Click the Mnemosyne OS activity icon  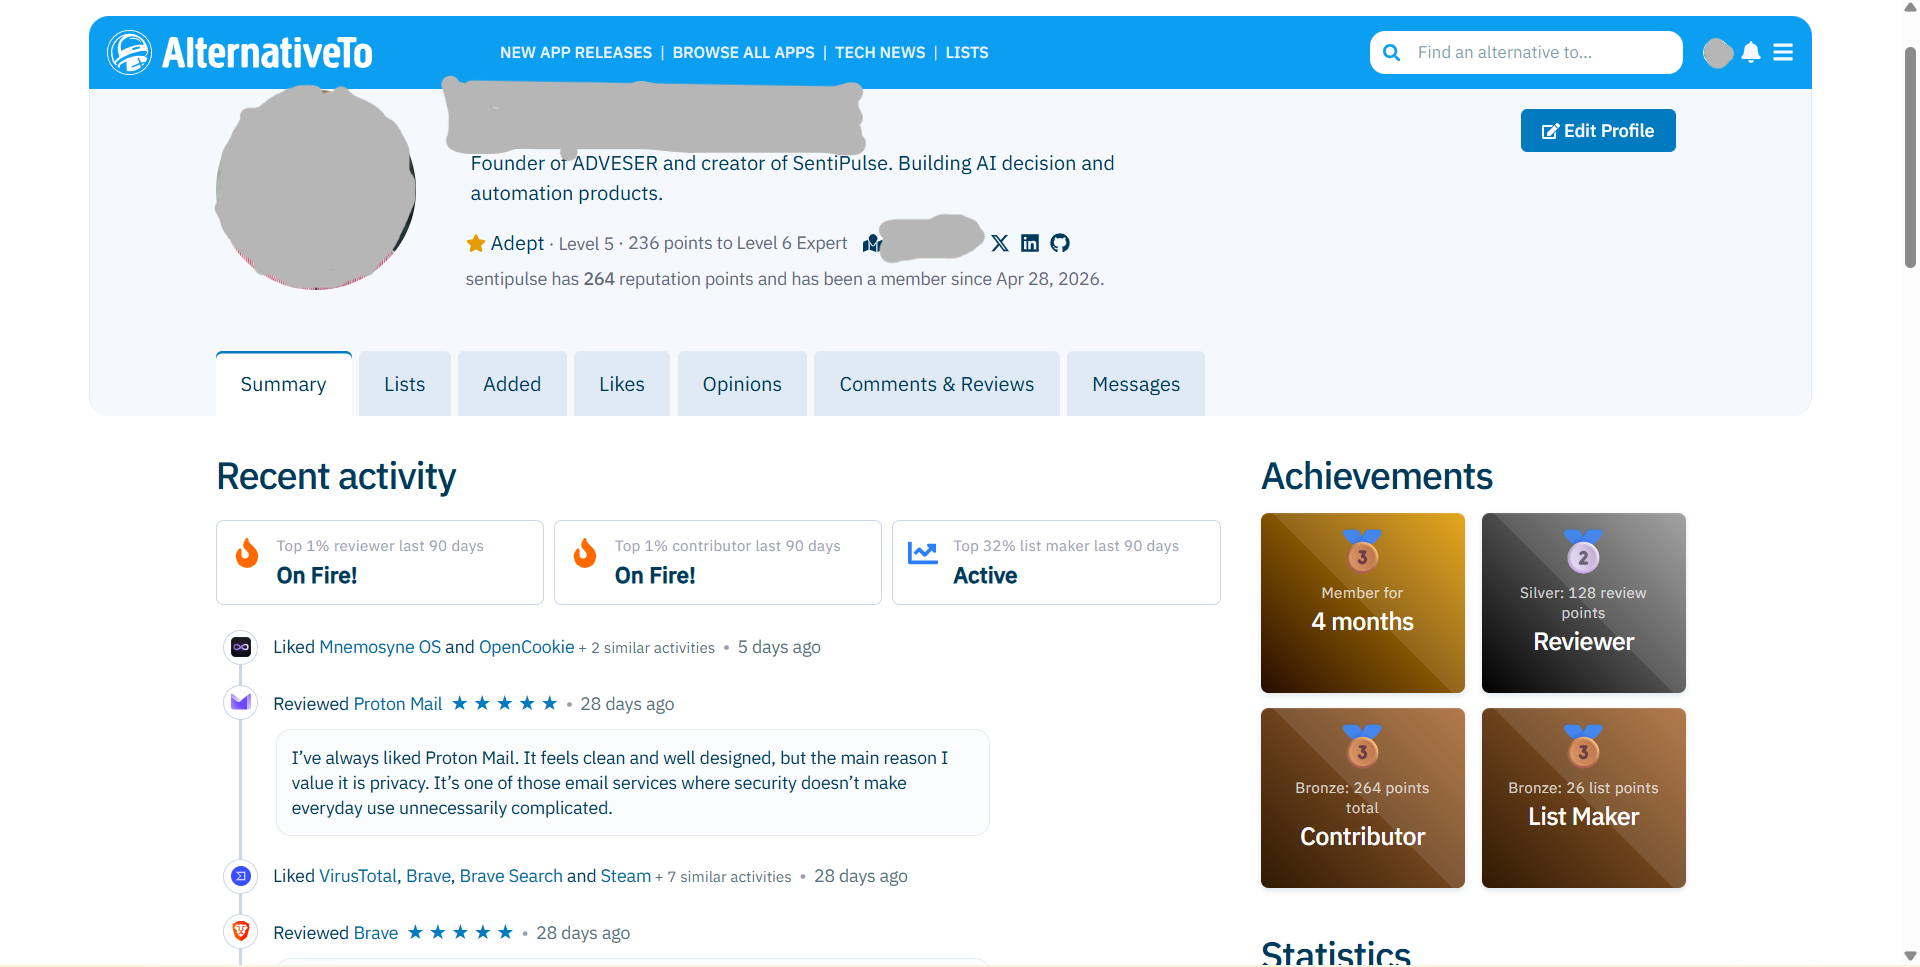coord(241,647)
